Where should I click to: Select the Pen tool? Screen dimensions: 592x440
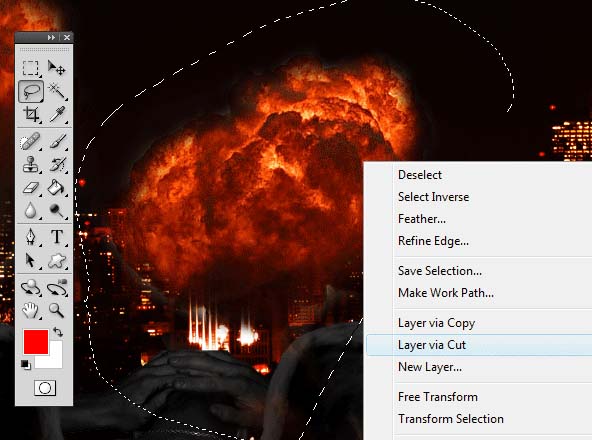coord(31,237)
